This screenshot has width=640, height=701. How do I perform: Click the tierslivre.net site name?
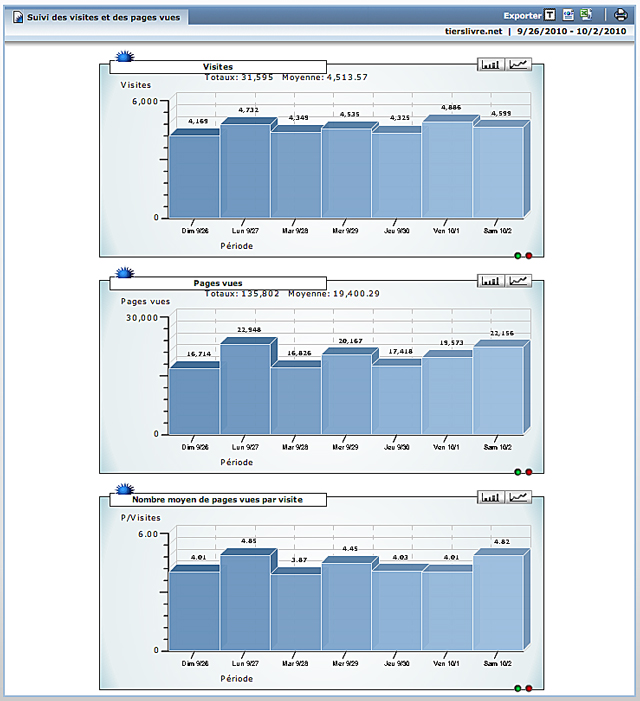[x=473, y=31]
